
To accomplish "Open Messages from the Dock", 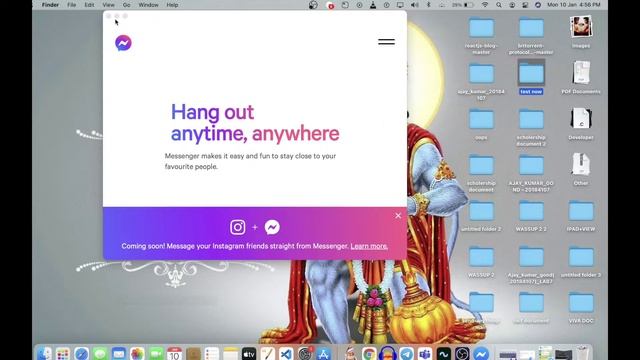I will tap(100, 353).
